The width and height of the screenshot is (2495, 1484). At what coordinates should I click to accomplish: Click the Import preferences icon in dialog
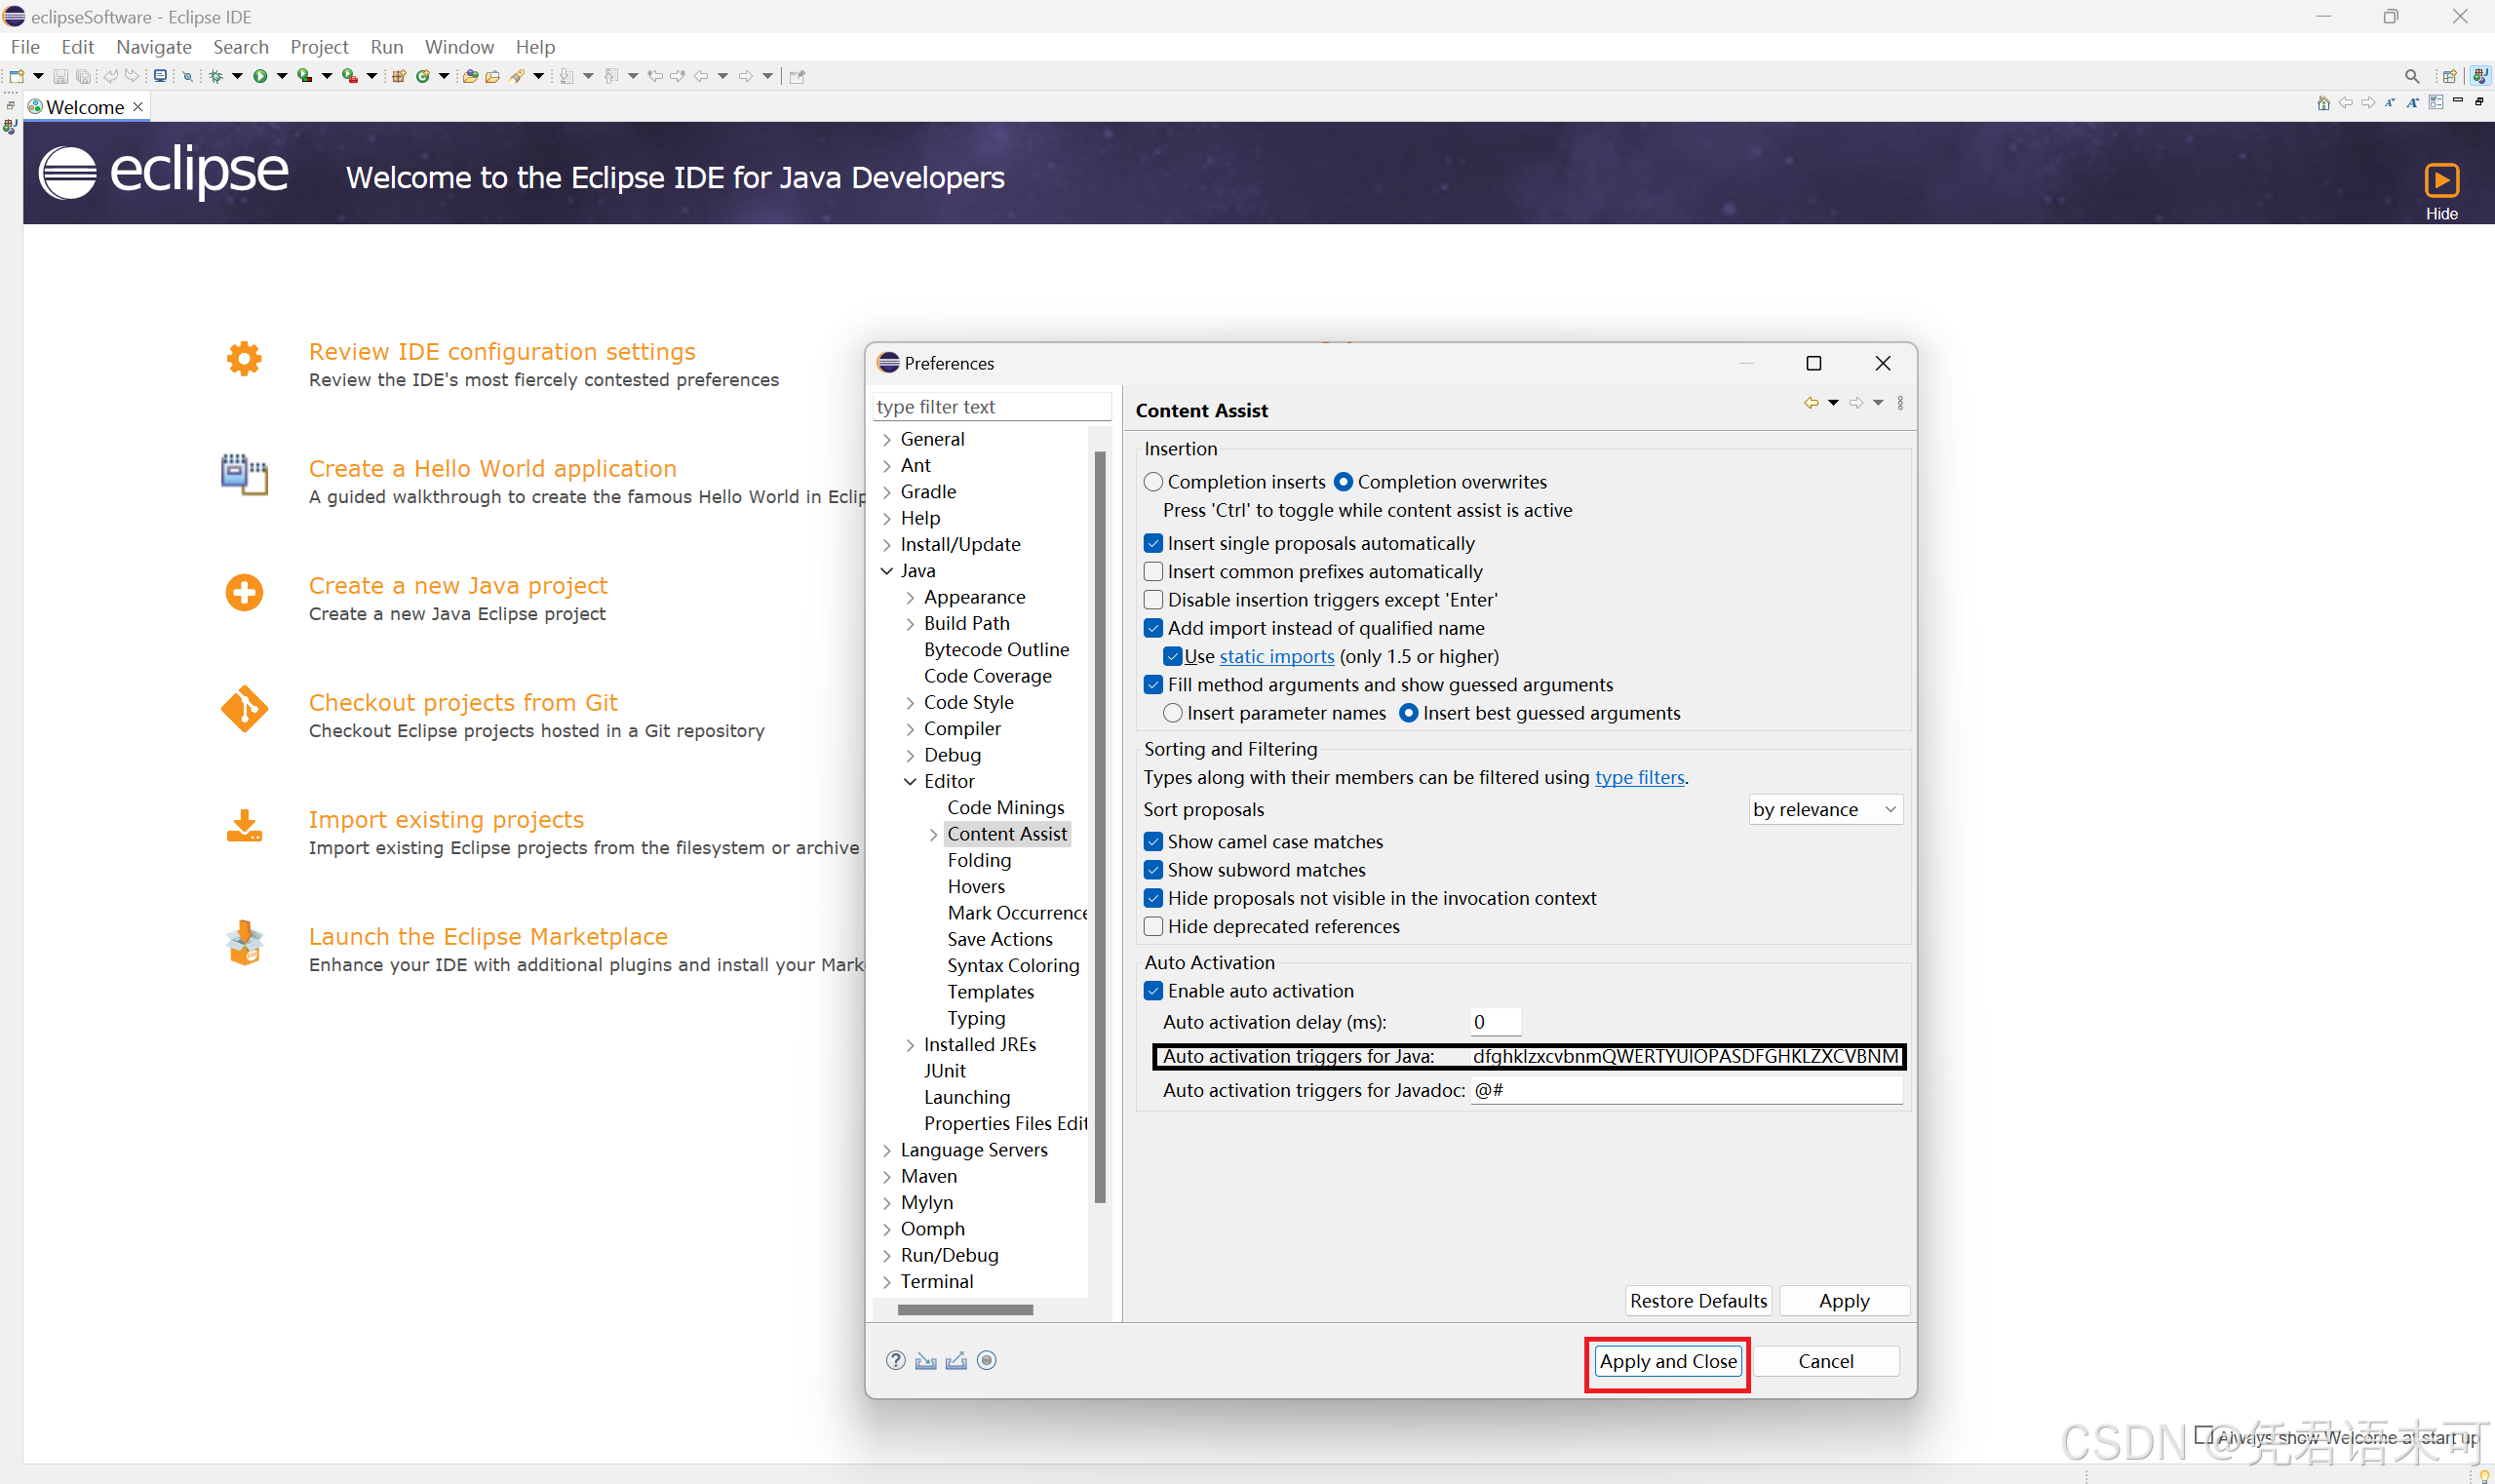click(926, 1360)
